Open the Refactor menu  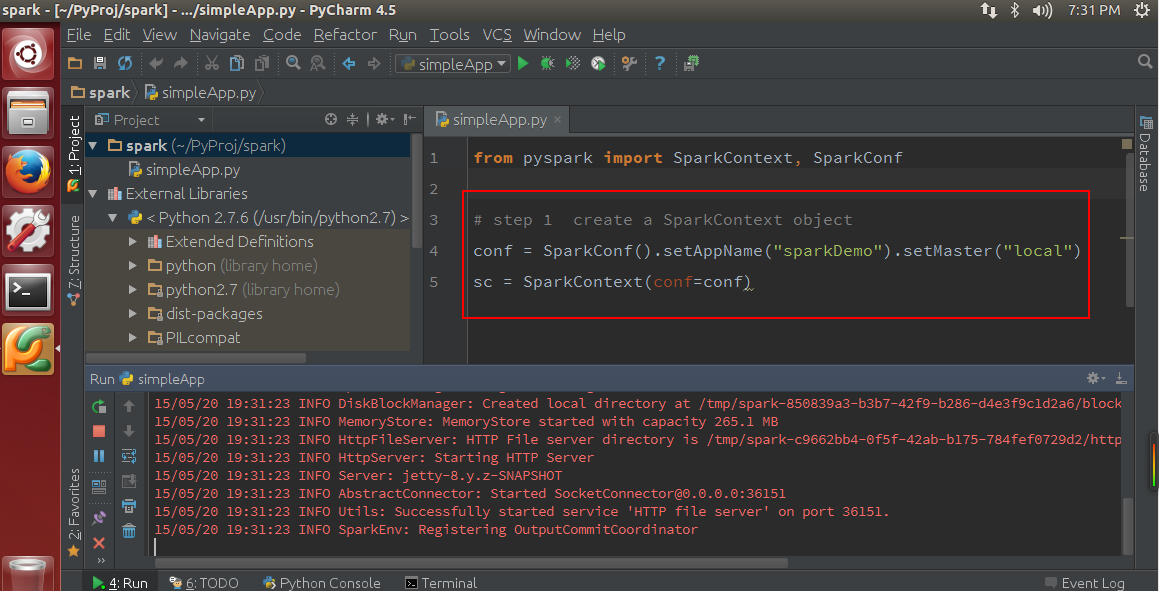(345, 34)
